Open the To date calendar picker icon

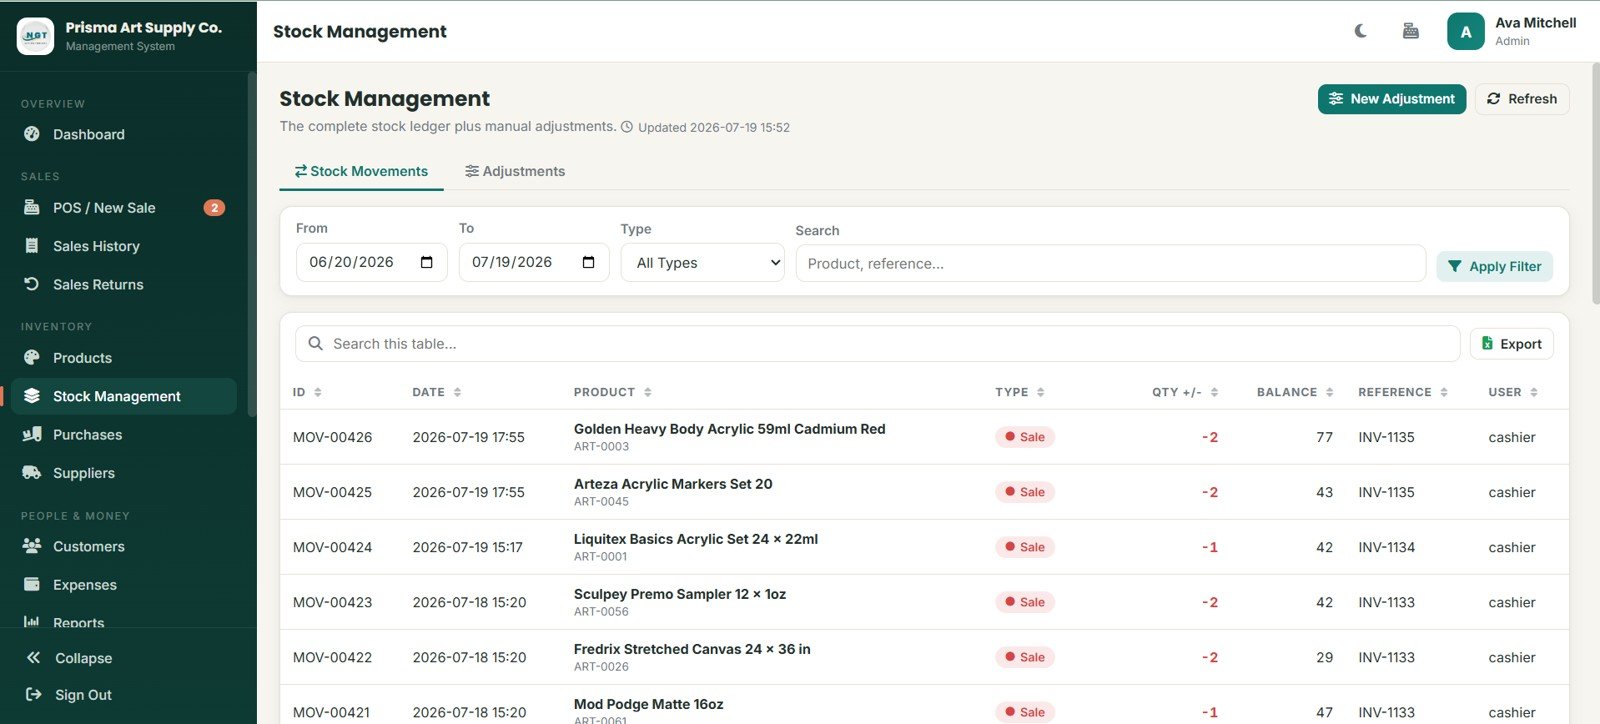pos(588,262)
